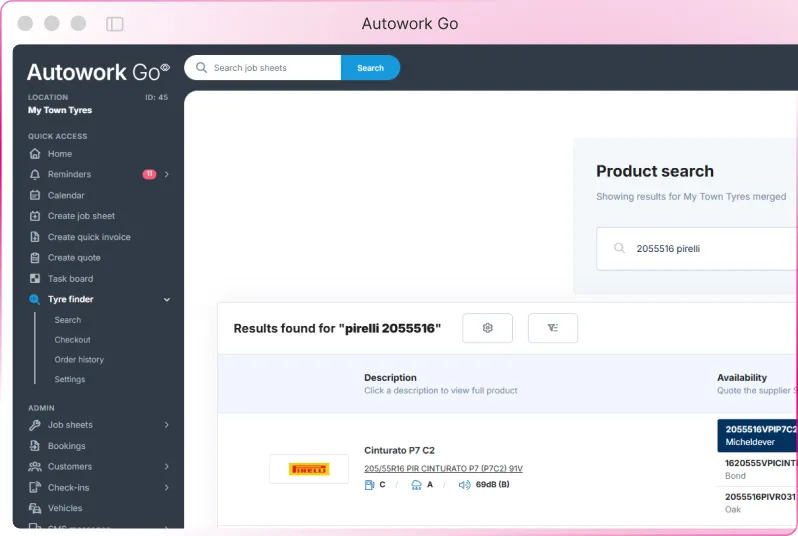This screenshot has width=798, height=536.
Task: Click the Description column header
Action: (390, 377)
